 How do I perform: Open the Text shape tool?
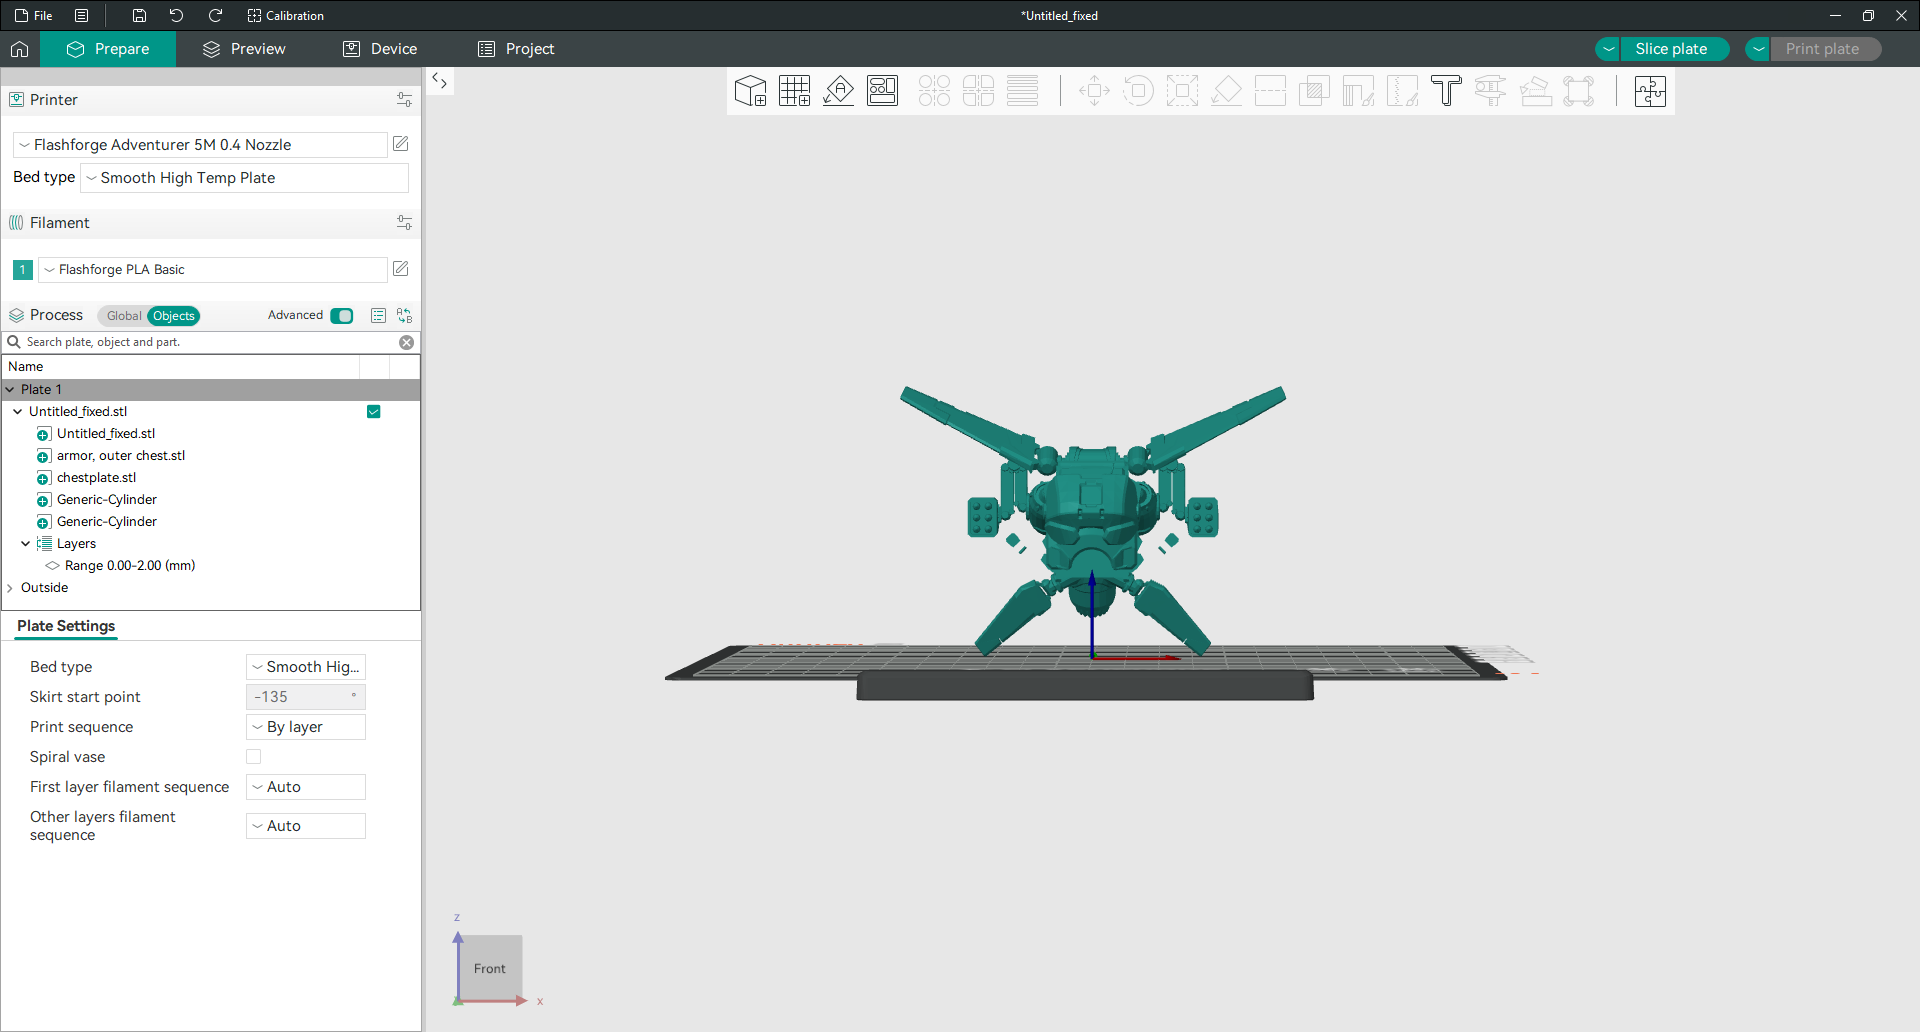pyautogui.click(x=1446, y=91)
